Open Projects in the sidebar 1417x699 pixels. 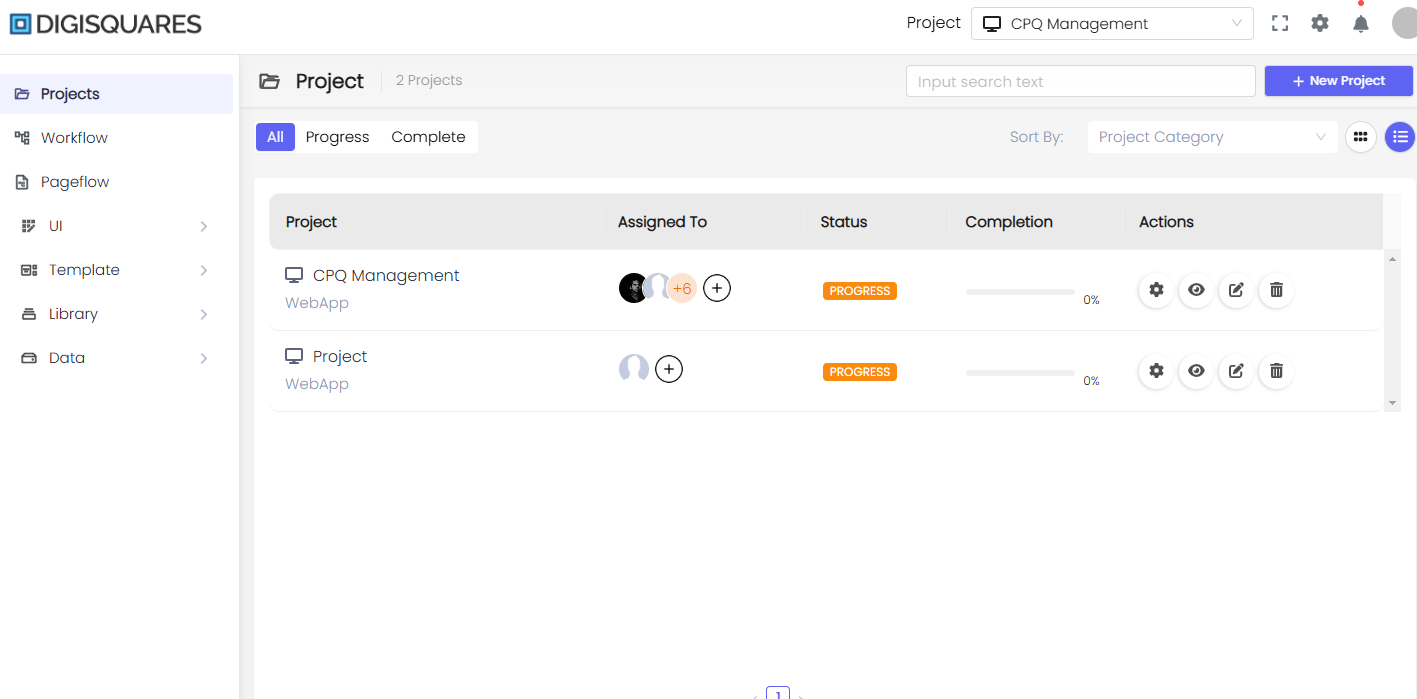point(116,94)
